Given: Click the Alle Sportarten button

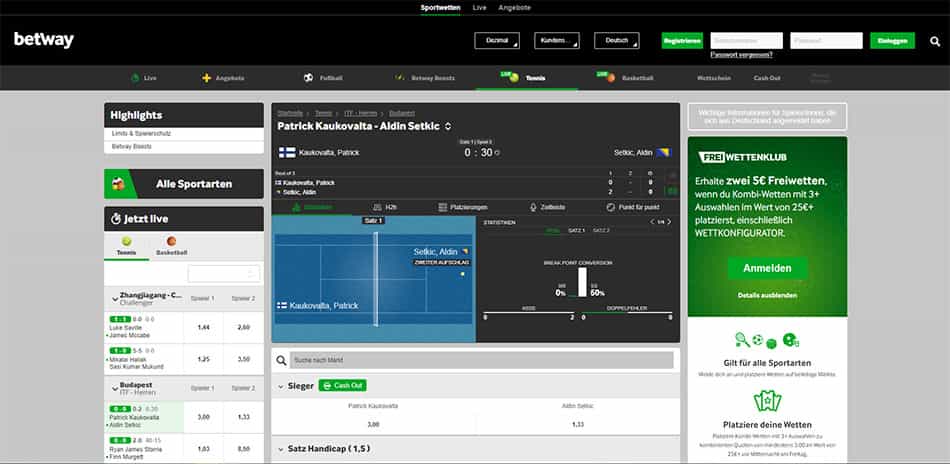Looking at the screenshot, I should (184, 184).
